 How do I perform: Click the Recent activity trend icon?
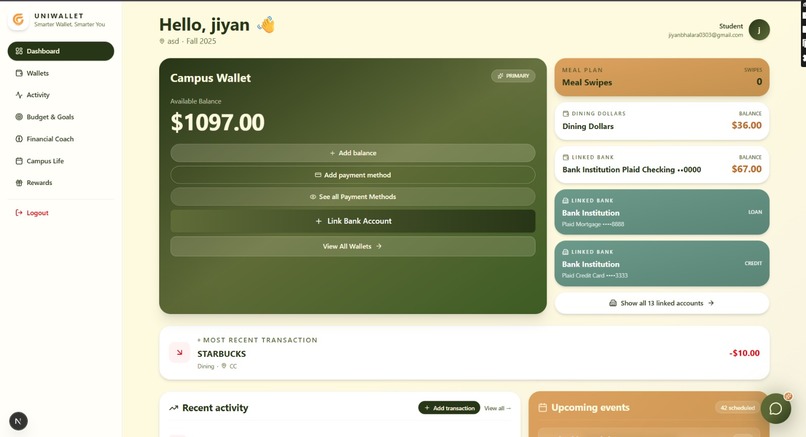[x=174, y=408]
